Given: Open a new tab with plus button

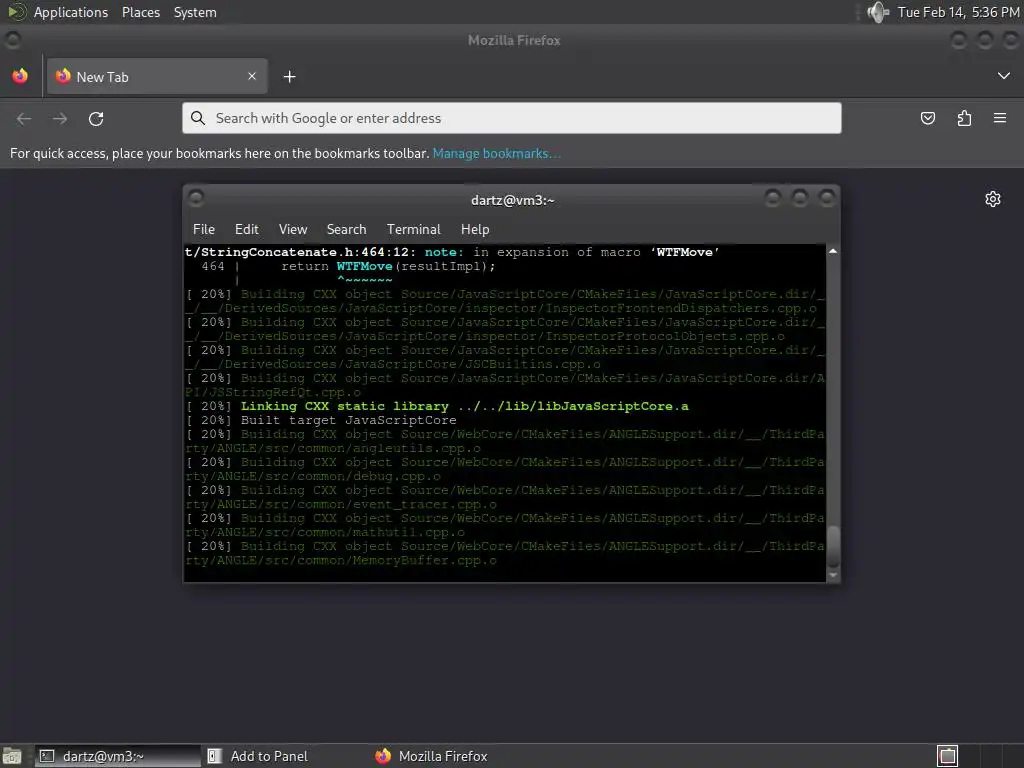Looking at the screenshot, I should coord(289,77).
